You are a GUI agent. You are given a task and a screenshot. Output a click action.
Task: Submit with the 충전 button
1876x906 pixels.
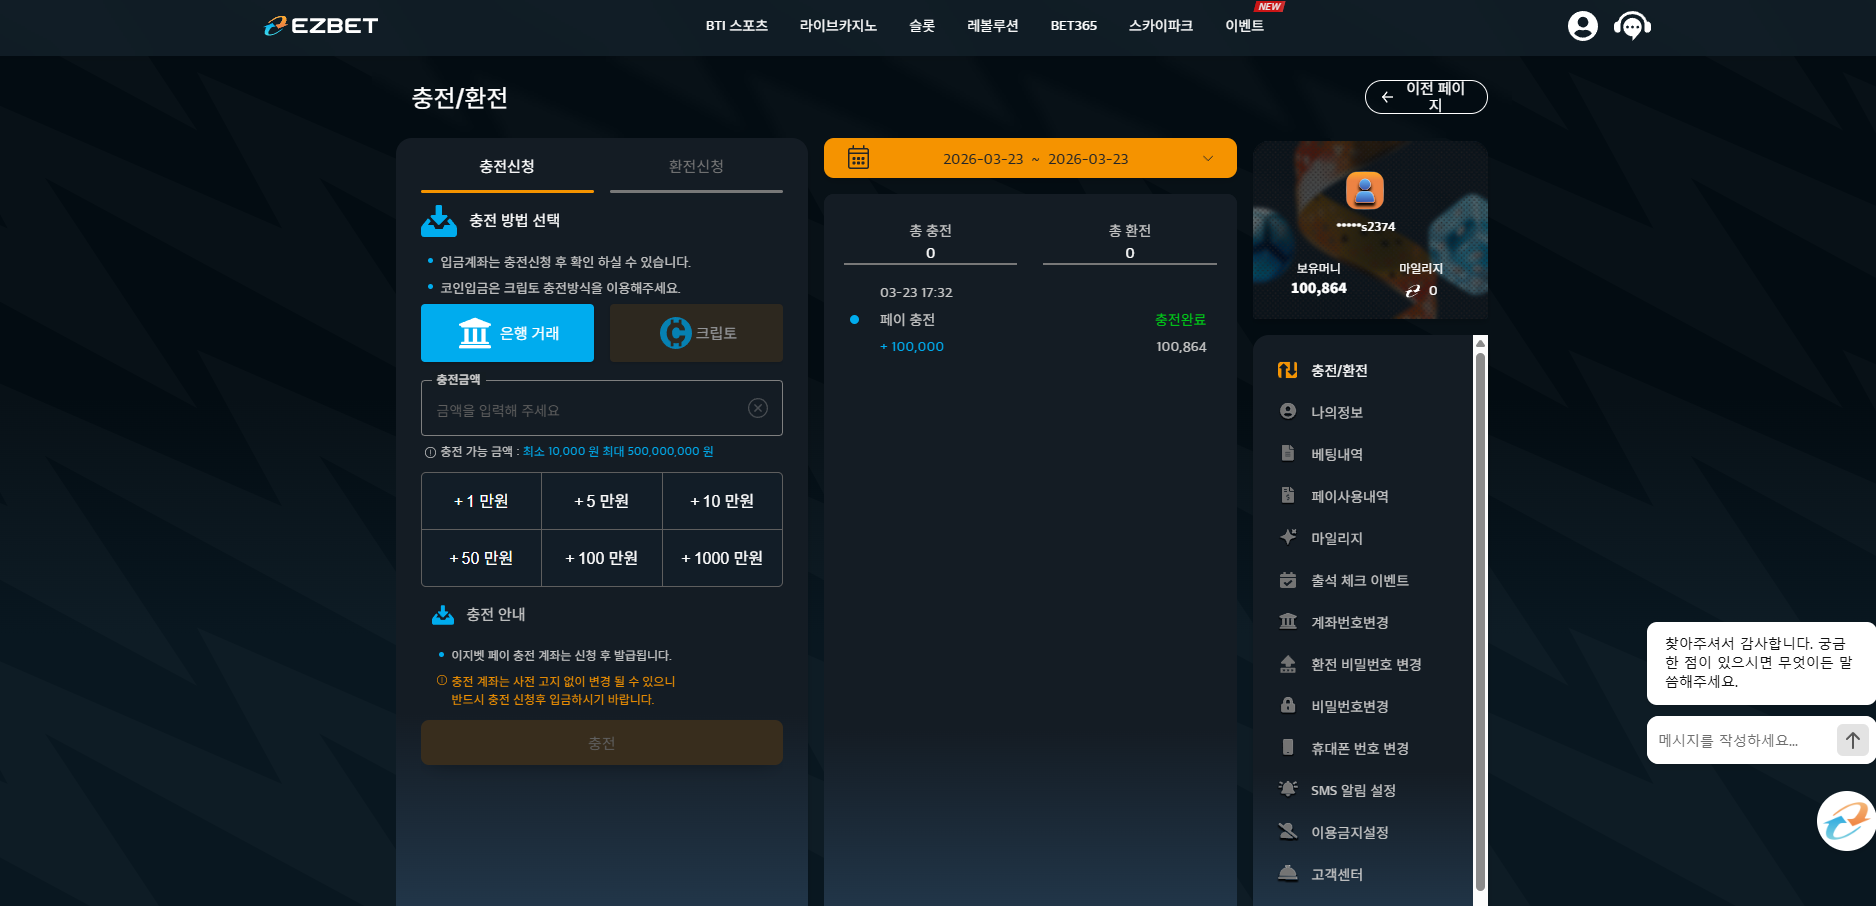(x=602, y=743)
